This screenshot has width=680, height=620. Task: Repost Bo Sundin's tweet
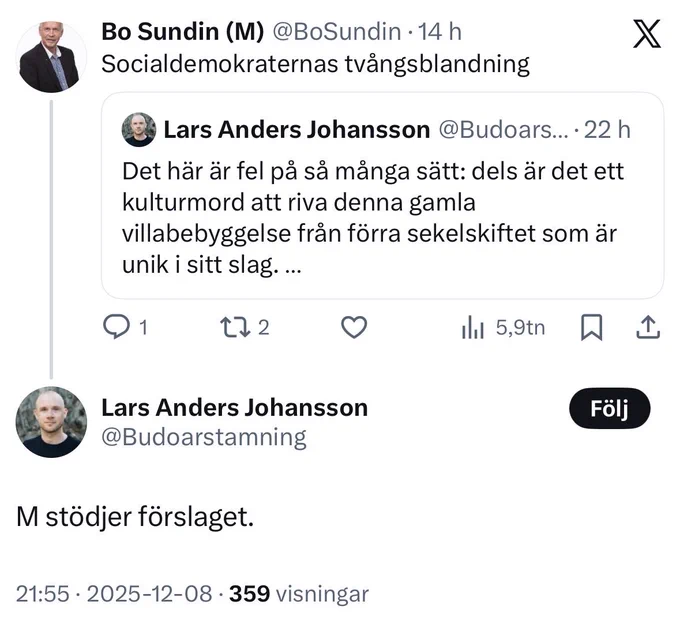pyautogui.click(x=235, y=327)
